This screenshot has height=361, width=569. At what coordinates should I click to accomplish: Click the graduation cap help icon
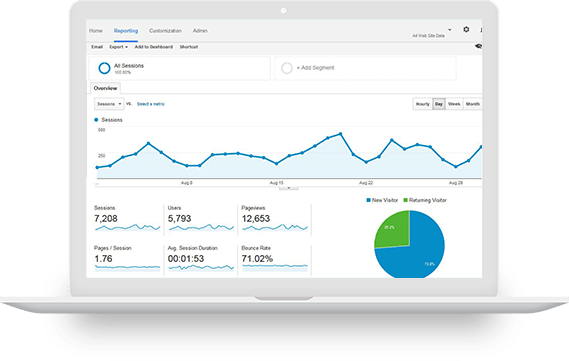click(479, 46)
